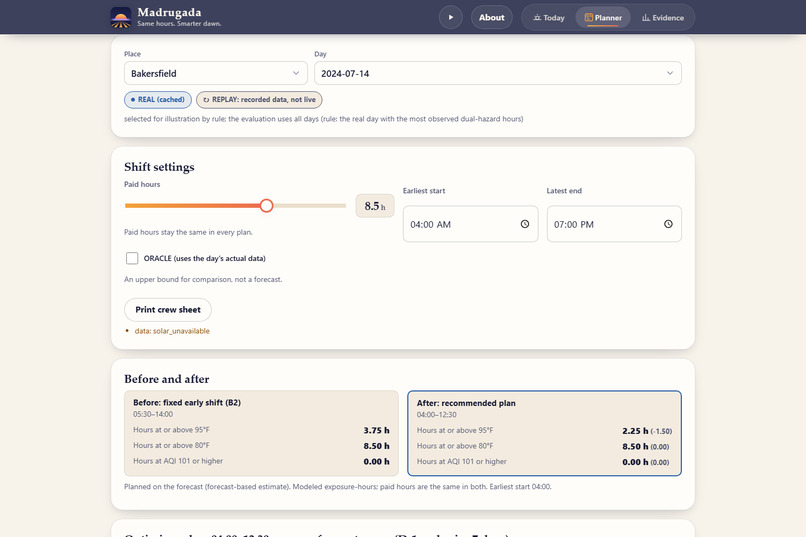Click the Paid hours slider handle
This screenshot has width=806, height=537.
tap(266, 206)
